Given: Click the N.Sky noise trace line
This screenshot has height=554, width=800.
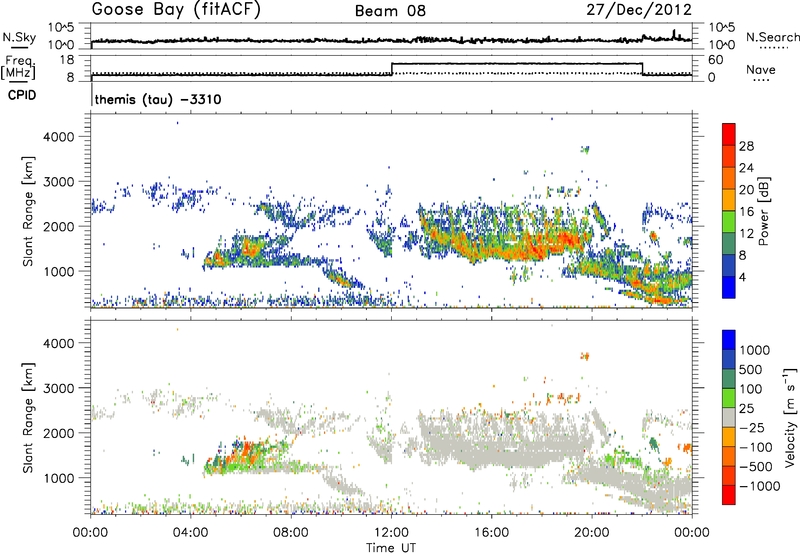Looking at the screenshot, I should pos(391,40).
